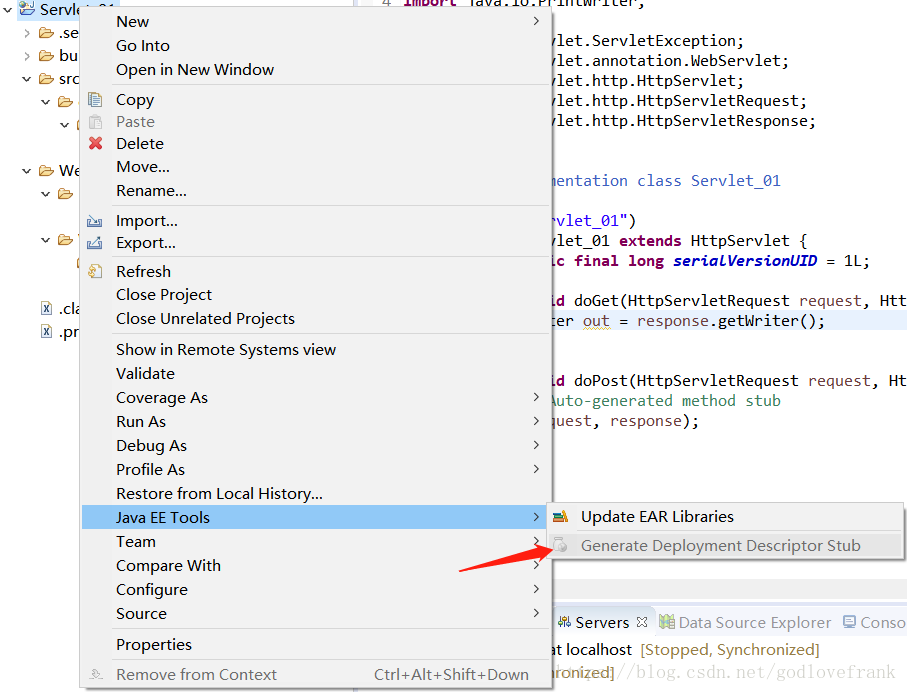907x692 pixels.
Task: Click the Data Source Explorer tab icon
Action: (x=667, y=621)
